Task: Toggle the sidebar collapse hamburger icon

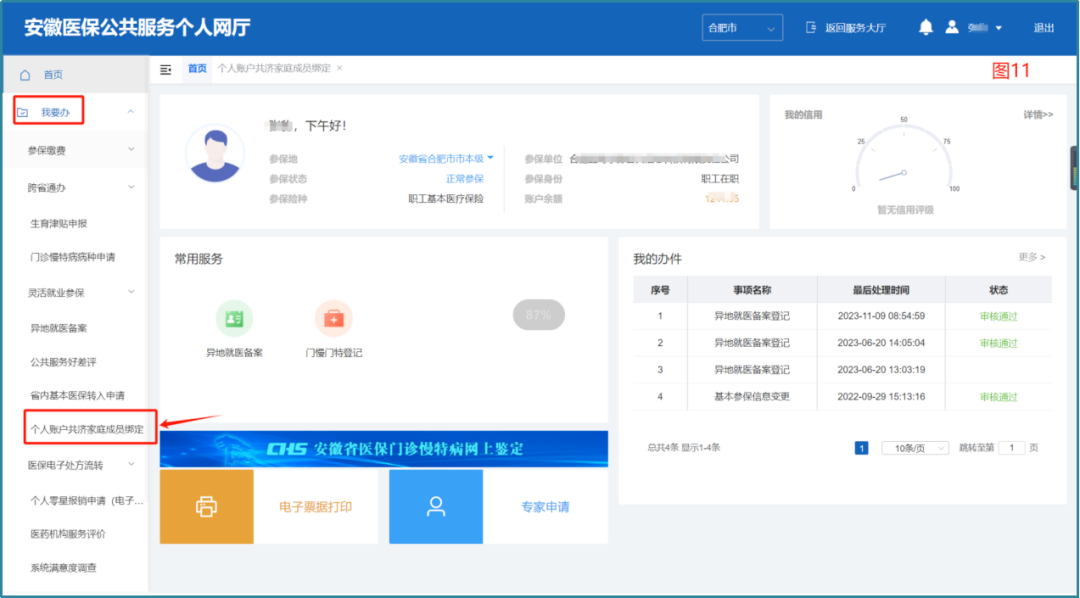Action: 165,69
